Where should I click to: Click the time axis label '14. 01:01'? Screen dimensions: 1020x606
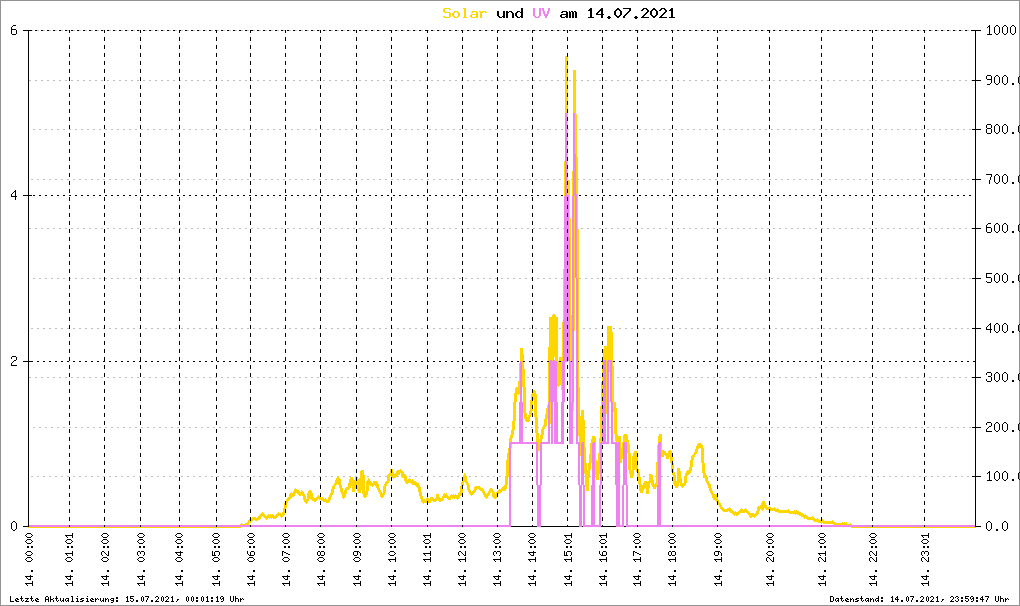coord(70,560)
